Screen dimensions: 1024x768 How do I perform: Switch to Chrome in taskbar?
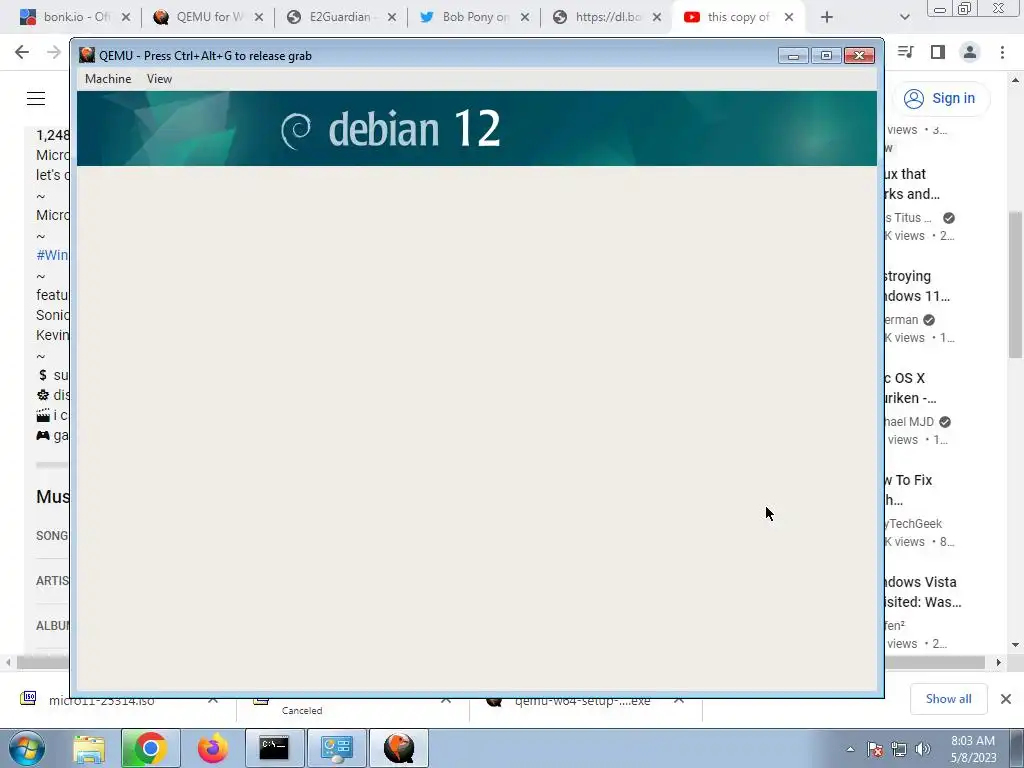point(150,748)
